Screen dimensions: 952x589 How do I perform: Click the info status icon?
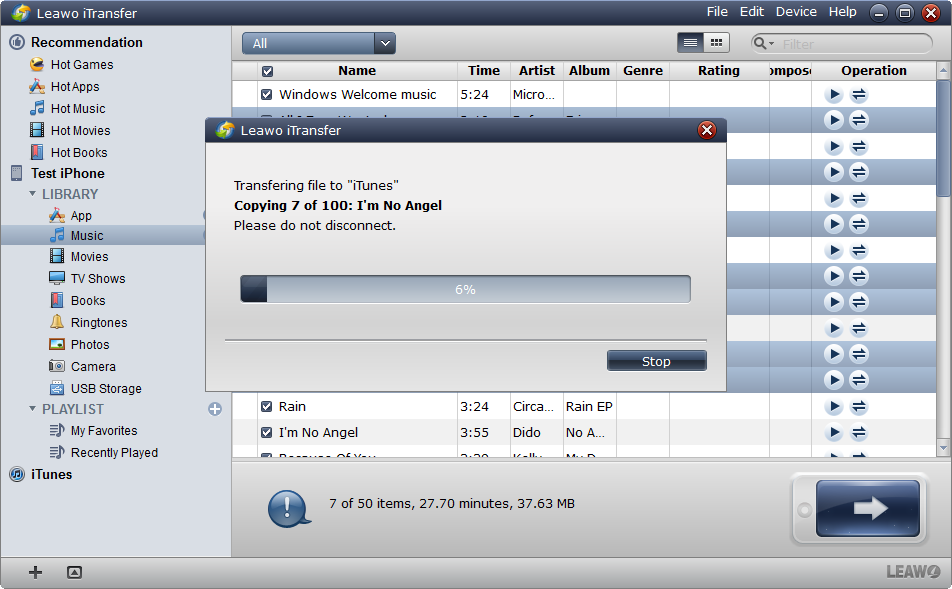289,509
